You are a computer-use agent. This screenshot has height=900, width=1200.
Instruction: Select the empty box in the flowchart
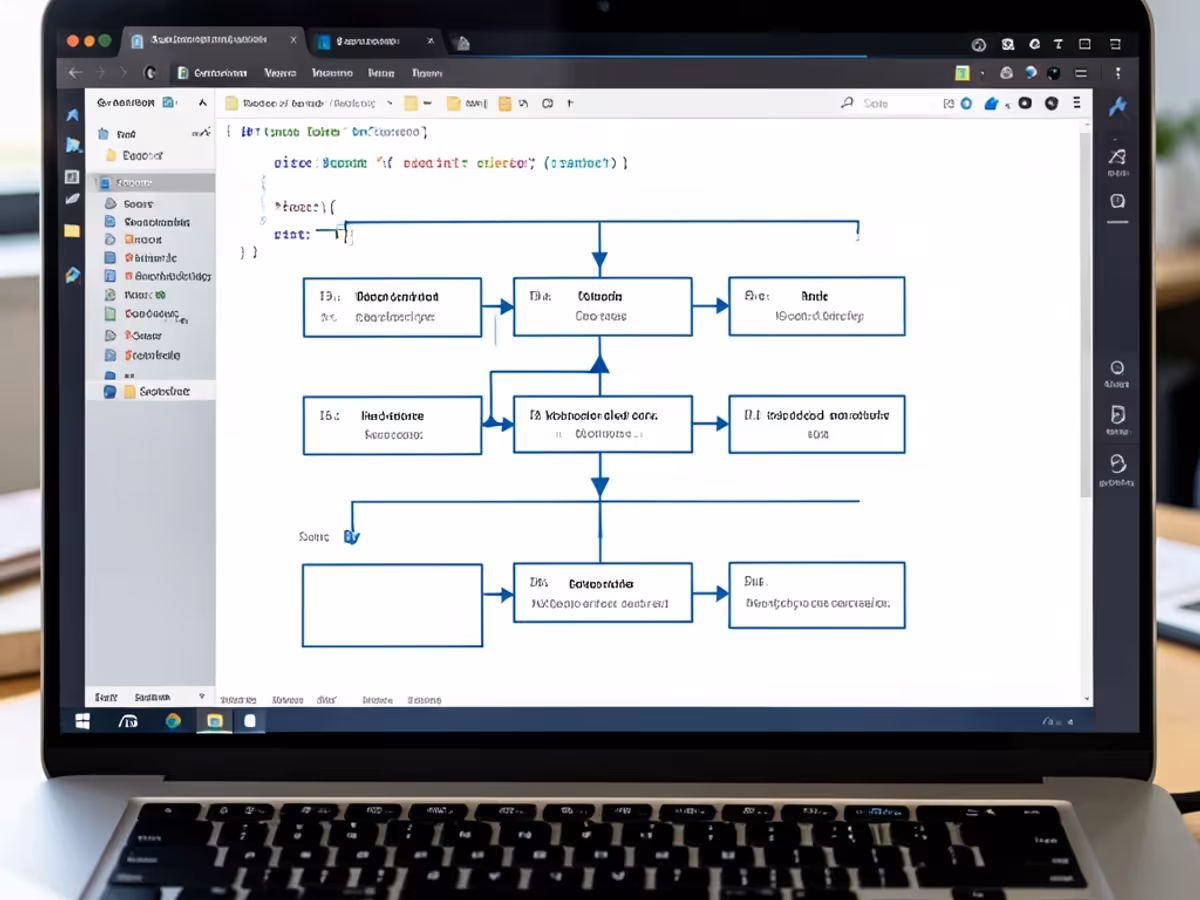pos(392,605)
